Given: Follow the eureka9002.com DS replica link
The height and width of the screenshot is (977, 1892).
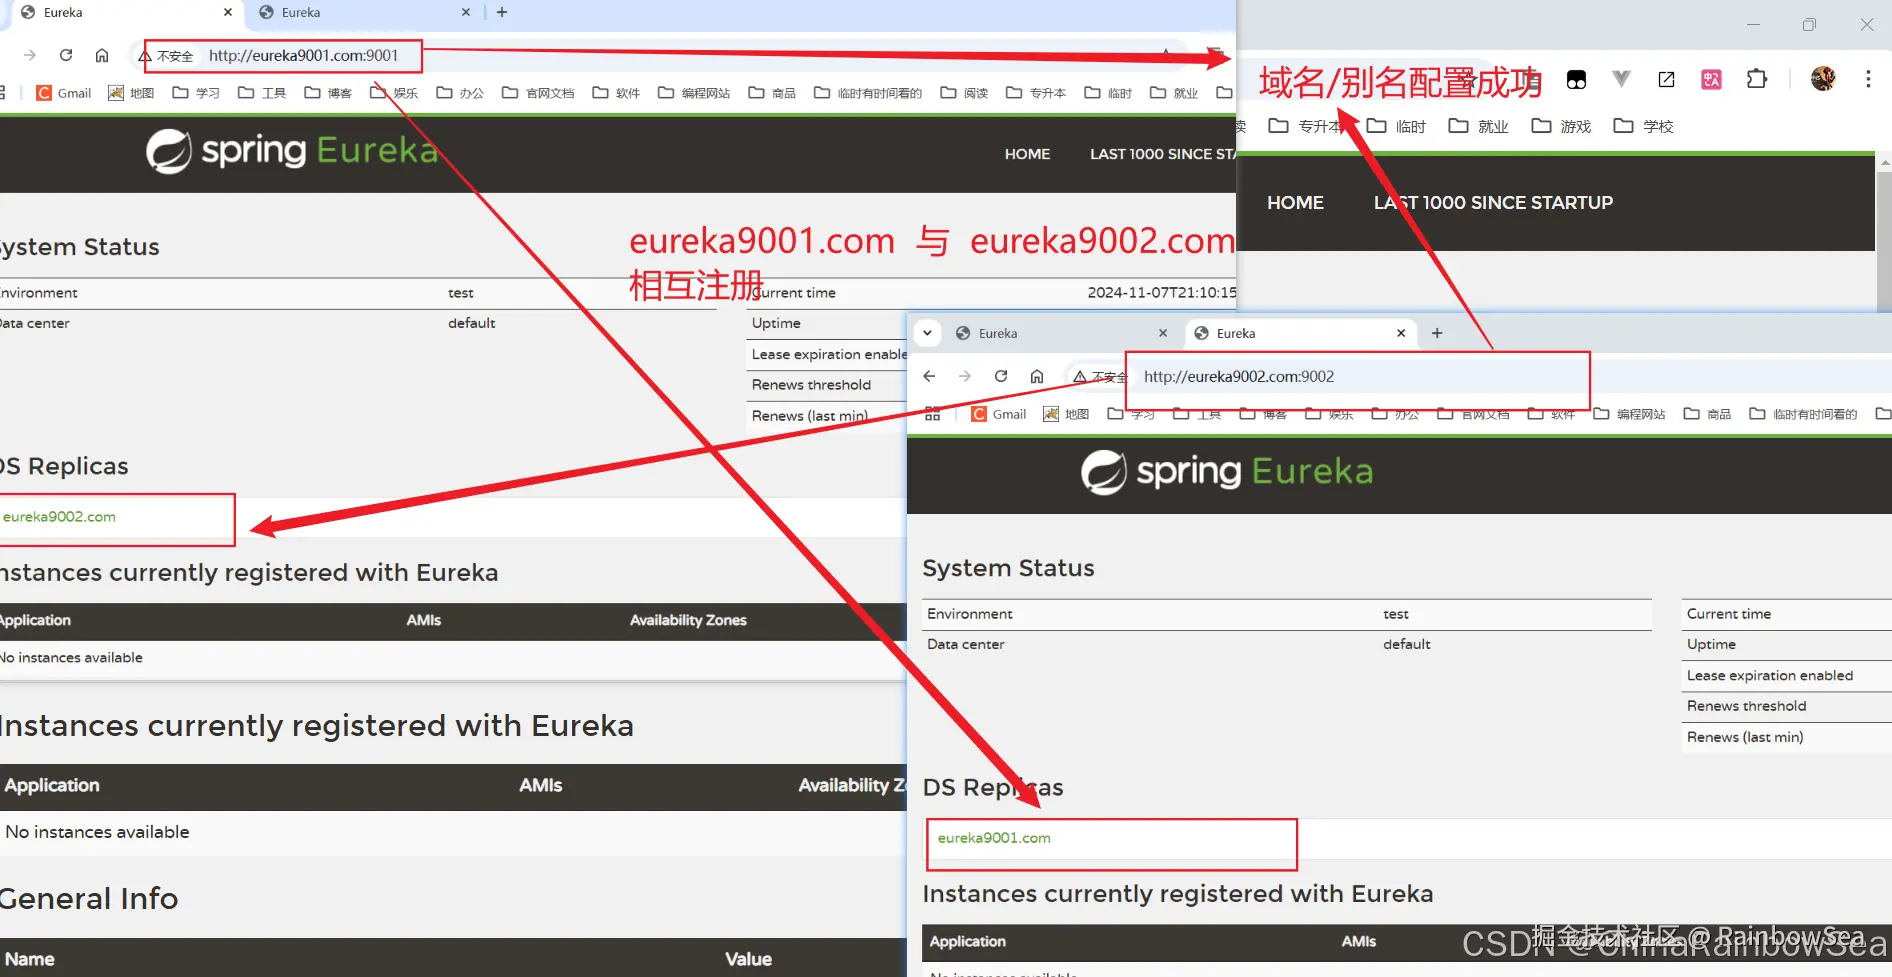Looking at the screenshot, I should [x=59, y=517].
